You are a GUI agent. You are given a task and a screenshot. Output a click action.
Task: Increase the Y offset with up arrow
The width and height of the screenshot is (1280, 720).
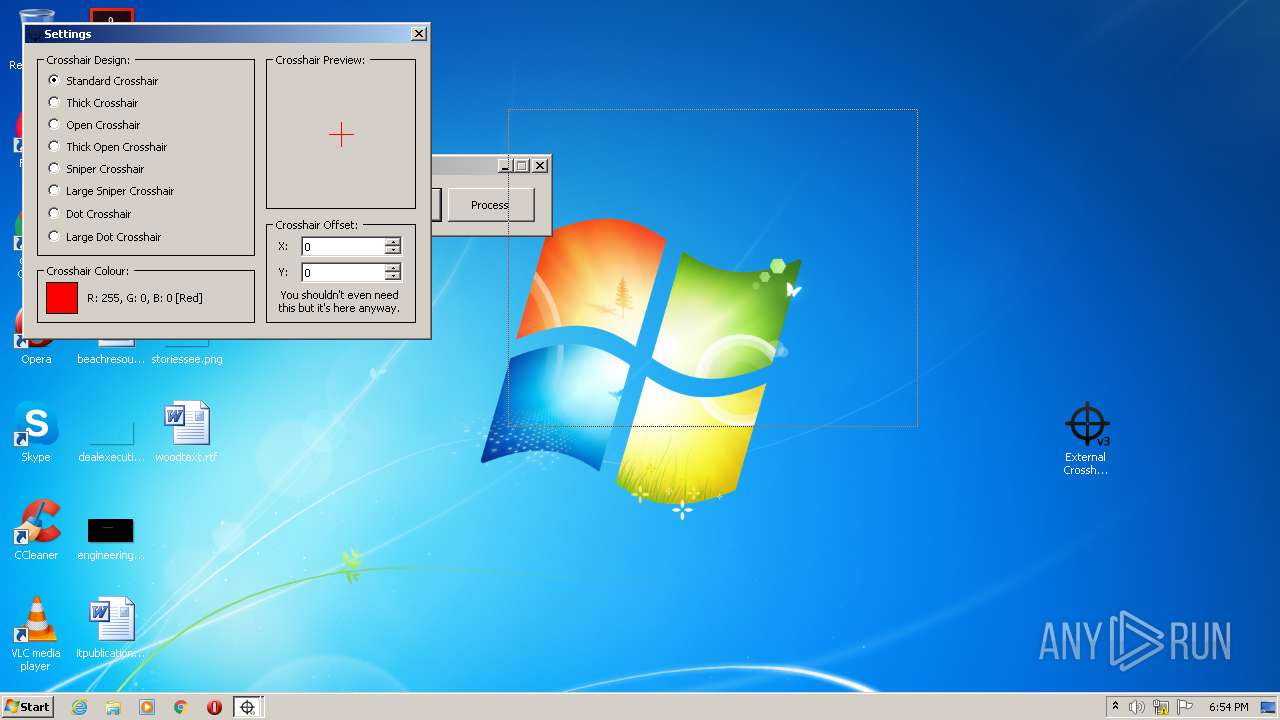[392, 268]
